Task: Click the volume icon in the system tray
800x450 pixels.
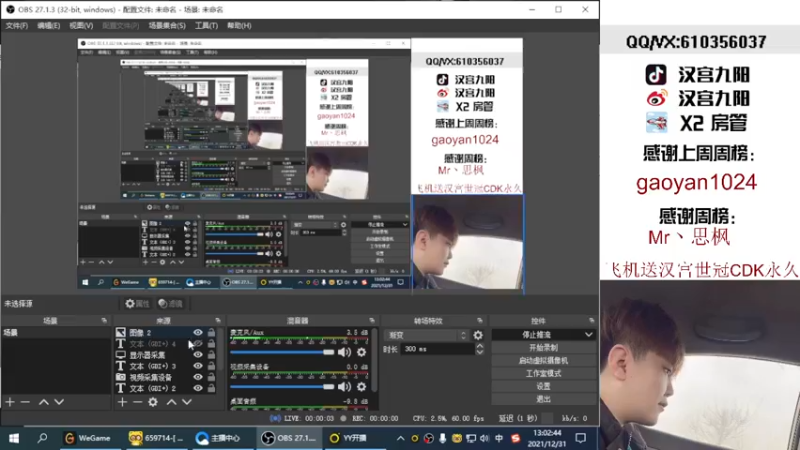Action: point(484,438)
